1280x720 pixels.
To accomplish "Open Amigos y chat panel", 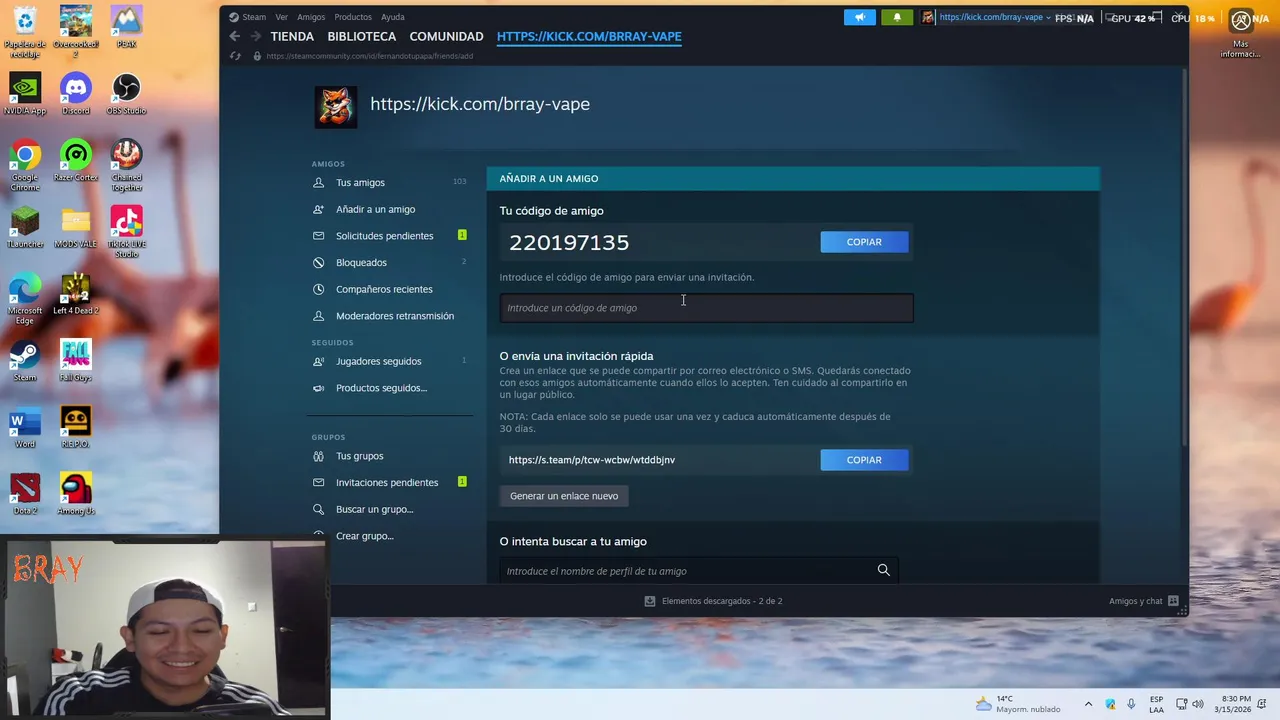I will pyautogui.click(x=1143, y=601).
